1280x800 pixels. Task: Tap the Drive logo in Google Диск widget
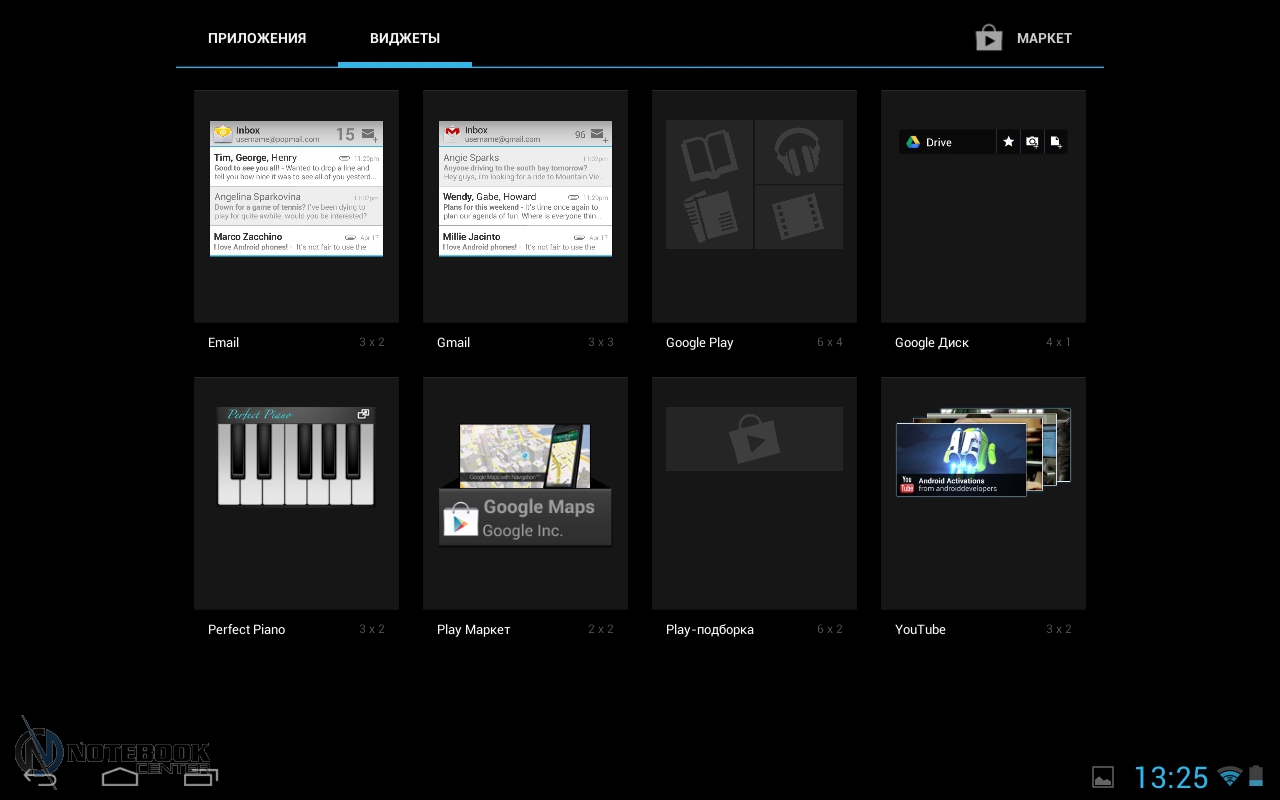point(913,142)
